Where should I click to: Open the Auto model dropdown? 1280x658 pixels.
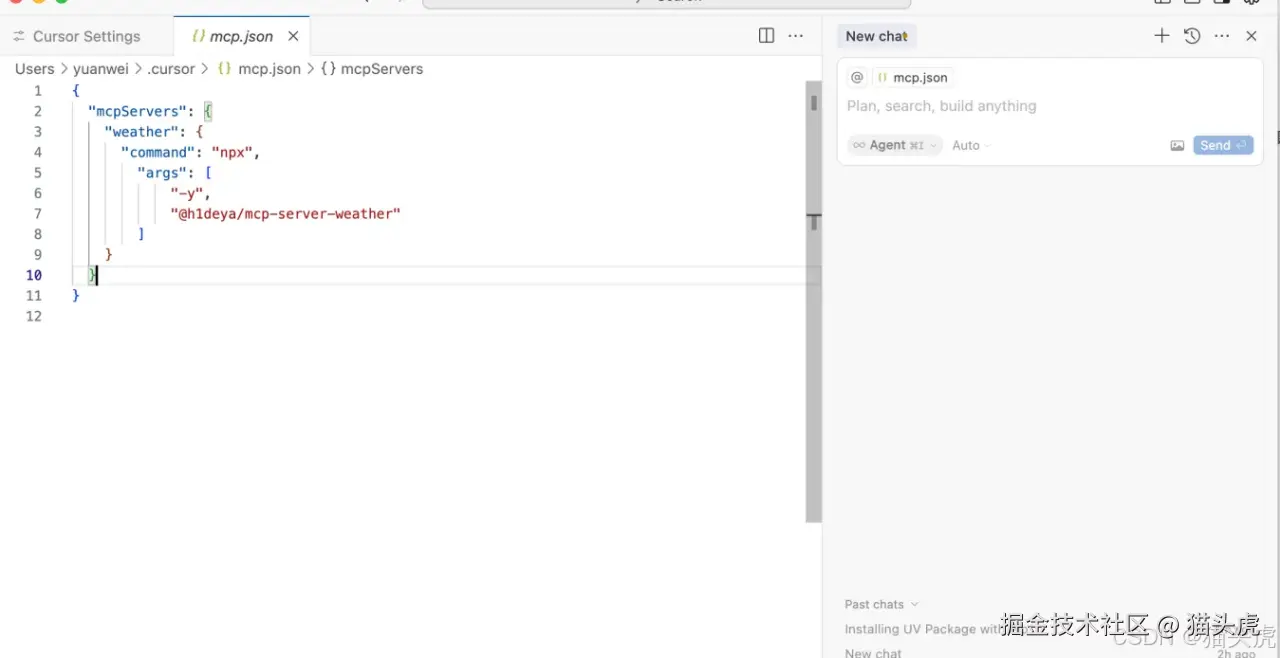click(x=971, y=145)
